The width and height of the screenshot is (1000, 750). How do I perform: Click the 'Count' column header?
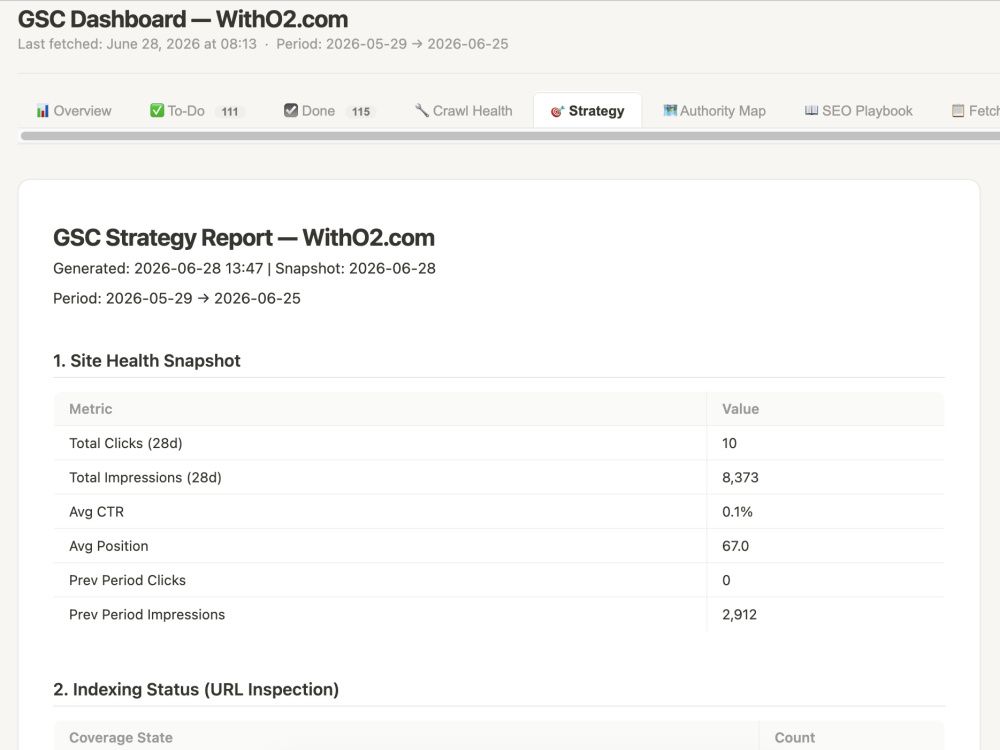pos(795,738)
